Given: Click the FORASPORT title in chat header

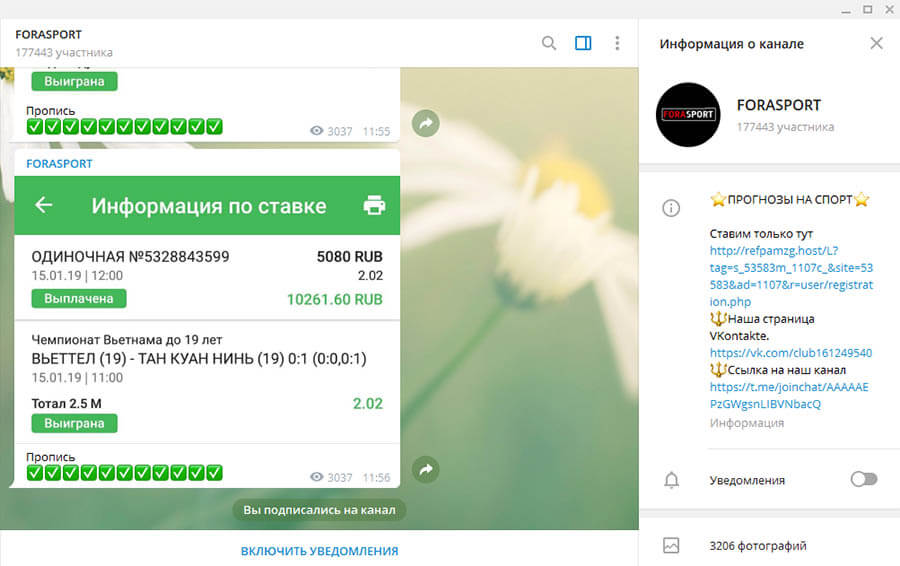Looking at the screenshot, I should tap(48, 34).
